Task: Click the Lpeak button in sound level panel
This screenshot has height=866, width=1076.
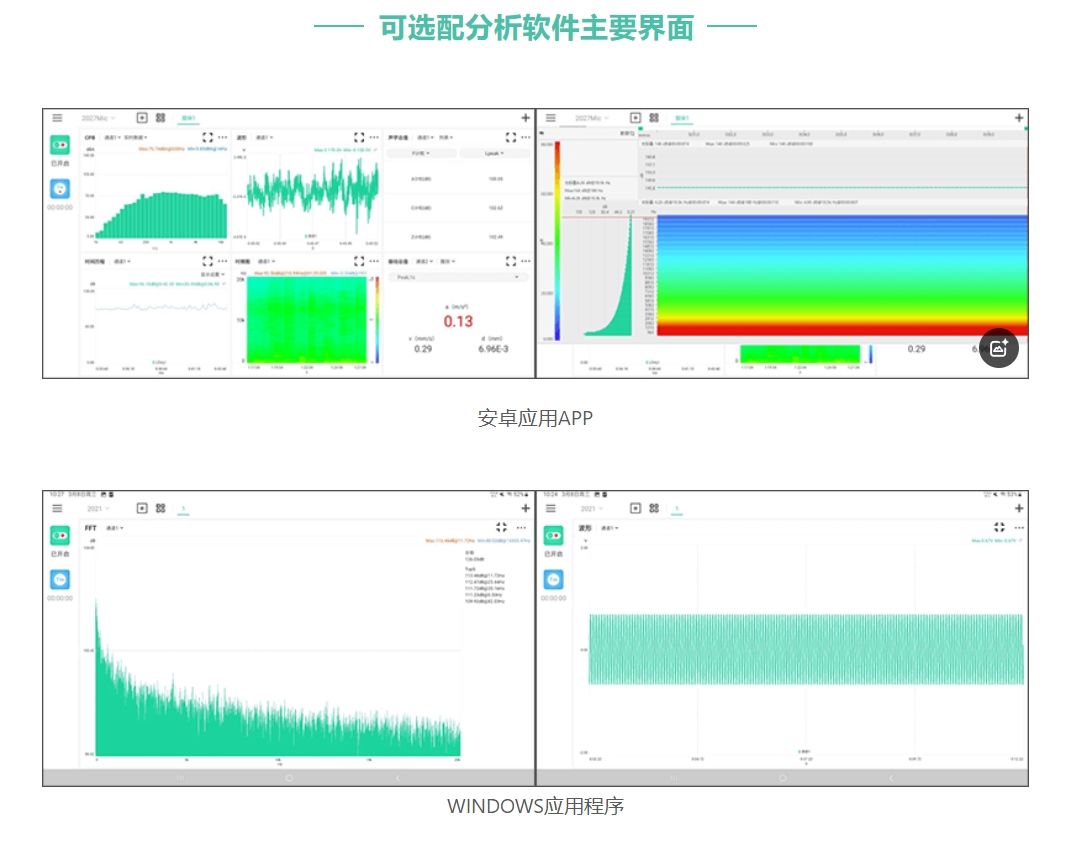Action: point(494,154)
